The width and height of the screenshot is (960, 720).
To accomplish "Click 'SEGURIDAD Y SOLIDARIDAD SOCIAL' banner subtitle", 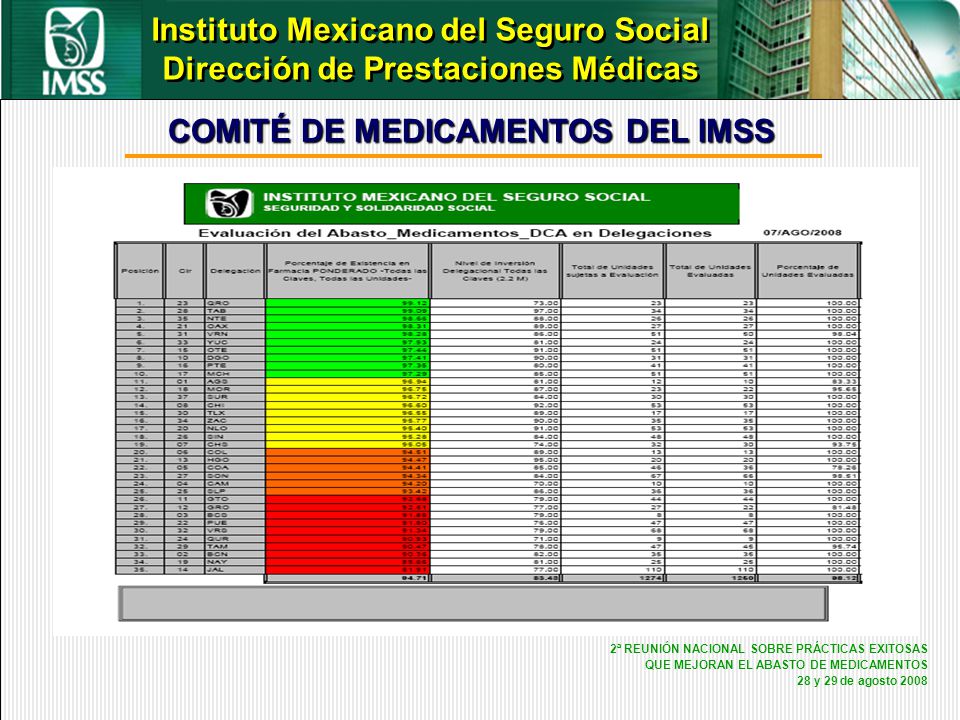I will [x=378, y=208].
